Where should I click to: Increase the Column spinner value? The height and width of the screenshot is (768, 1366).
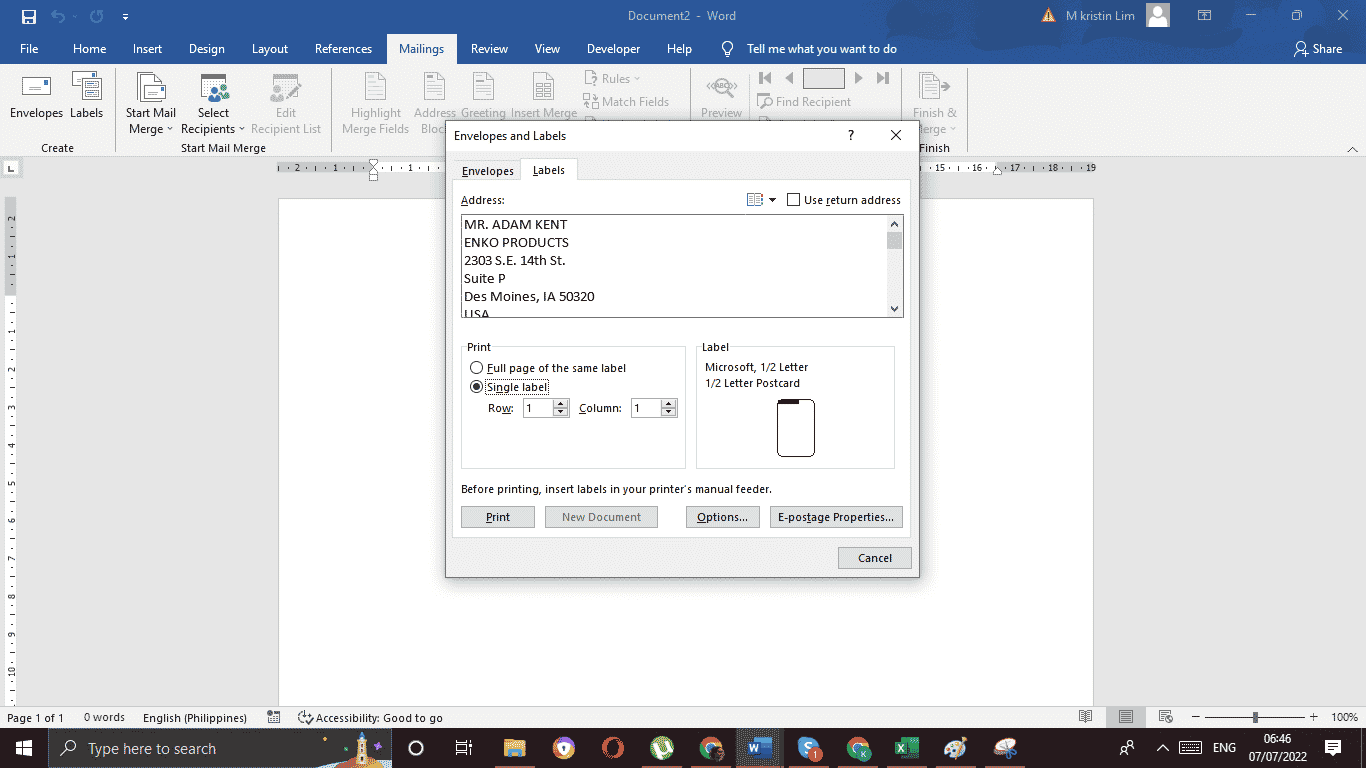point(669,404)
